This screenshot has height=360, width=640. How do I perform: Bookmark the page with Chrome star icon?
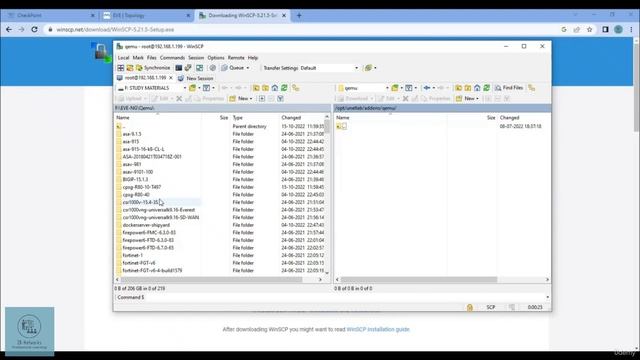coord(589,29)
